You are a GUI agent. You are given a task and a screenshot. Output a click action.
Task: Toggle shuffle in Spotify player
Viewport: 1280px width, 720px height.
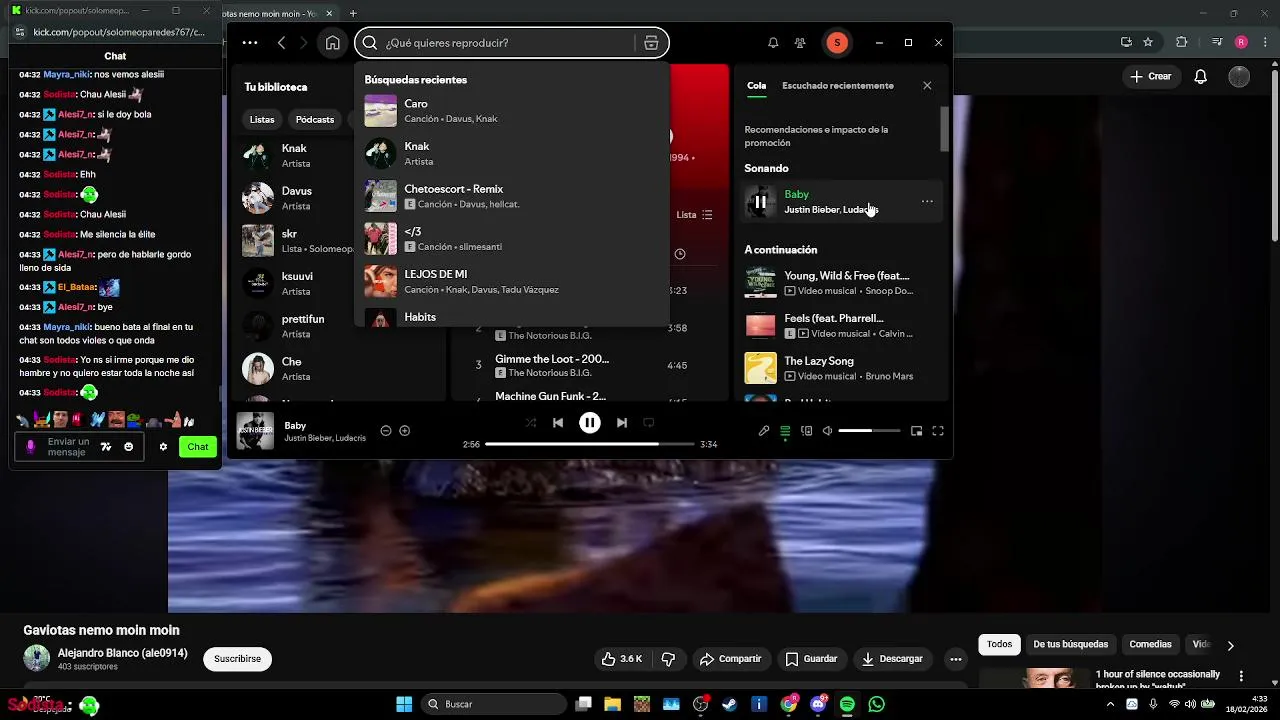pos(530,423)
